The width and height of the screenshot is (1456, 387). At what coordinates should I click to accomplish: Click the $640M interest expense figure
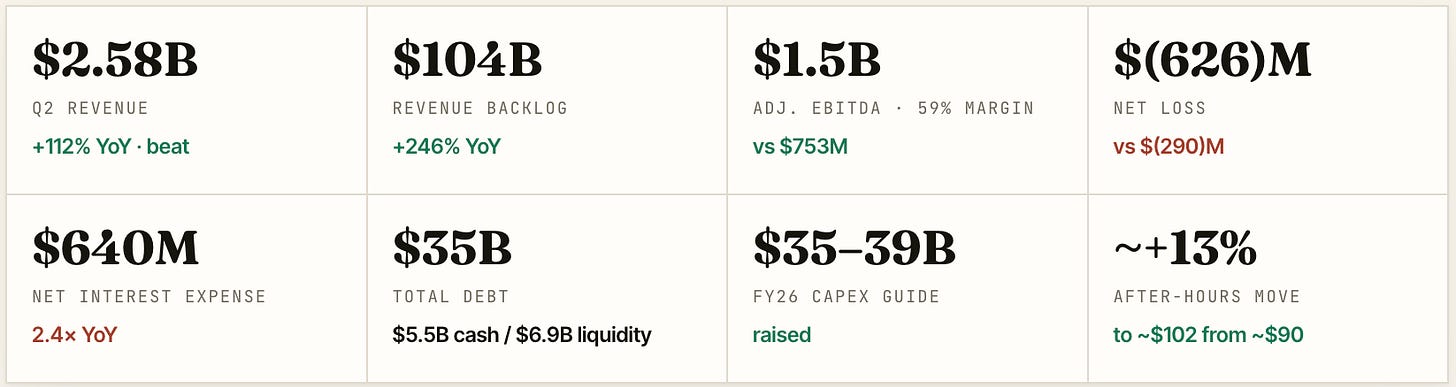click(115, 248)
